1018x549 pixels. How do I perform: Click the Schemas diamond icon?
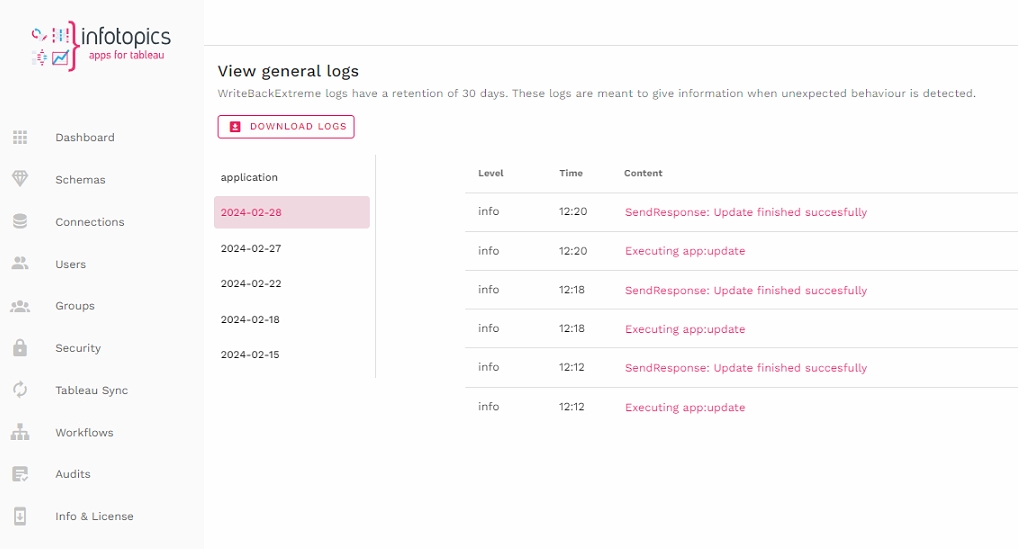tap(20, 179)
